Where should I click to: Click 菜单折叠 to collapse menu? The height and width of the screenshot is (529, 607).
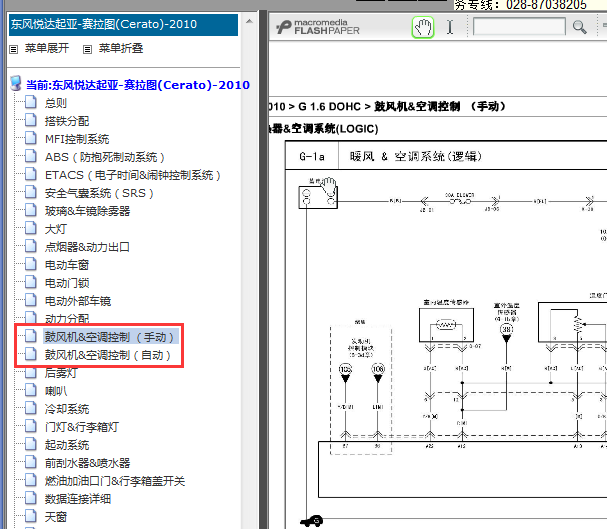(121, 48)
